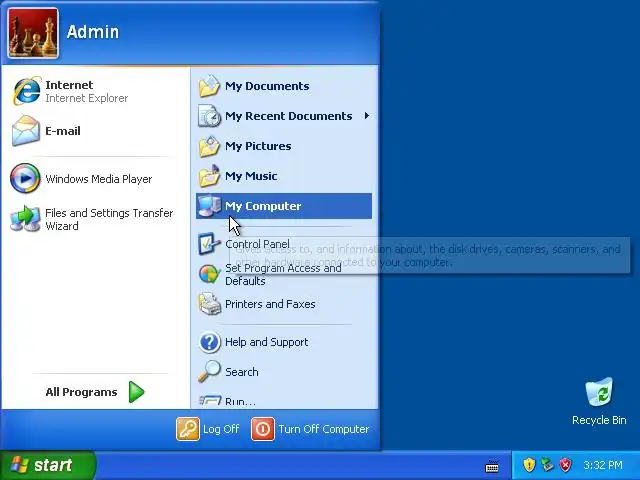Click the Admin chess user picture
This screenshot has width=640, height=480.
tap(33, 33)
